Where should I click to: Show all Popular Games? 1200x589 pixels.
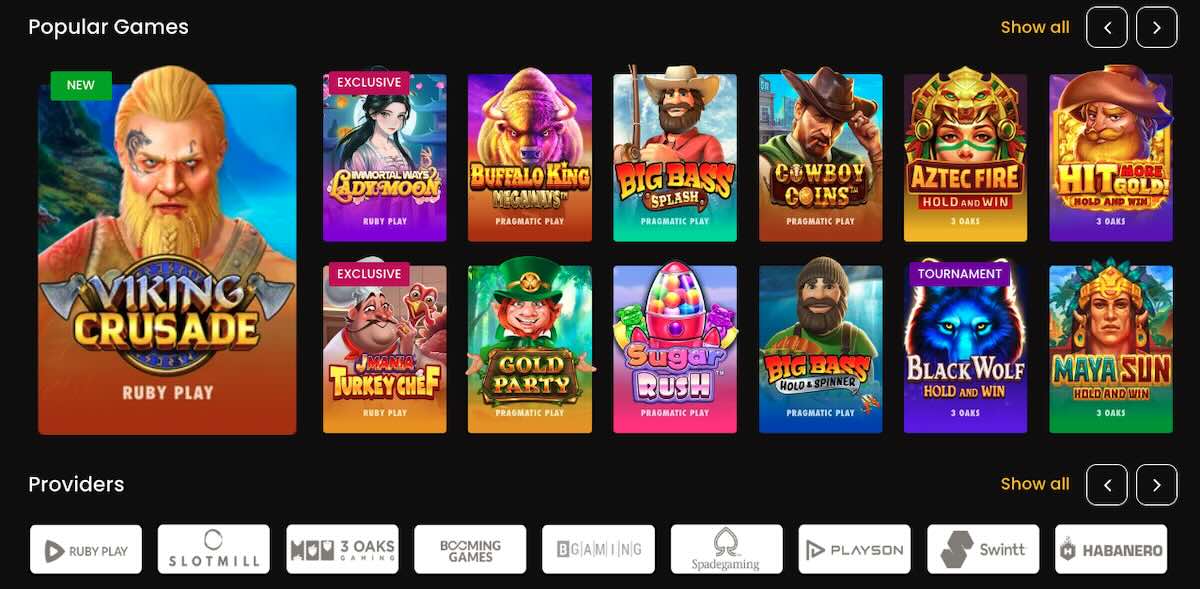(x=1035, y=28)
